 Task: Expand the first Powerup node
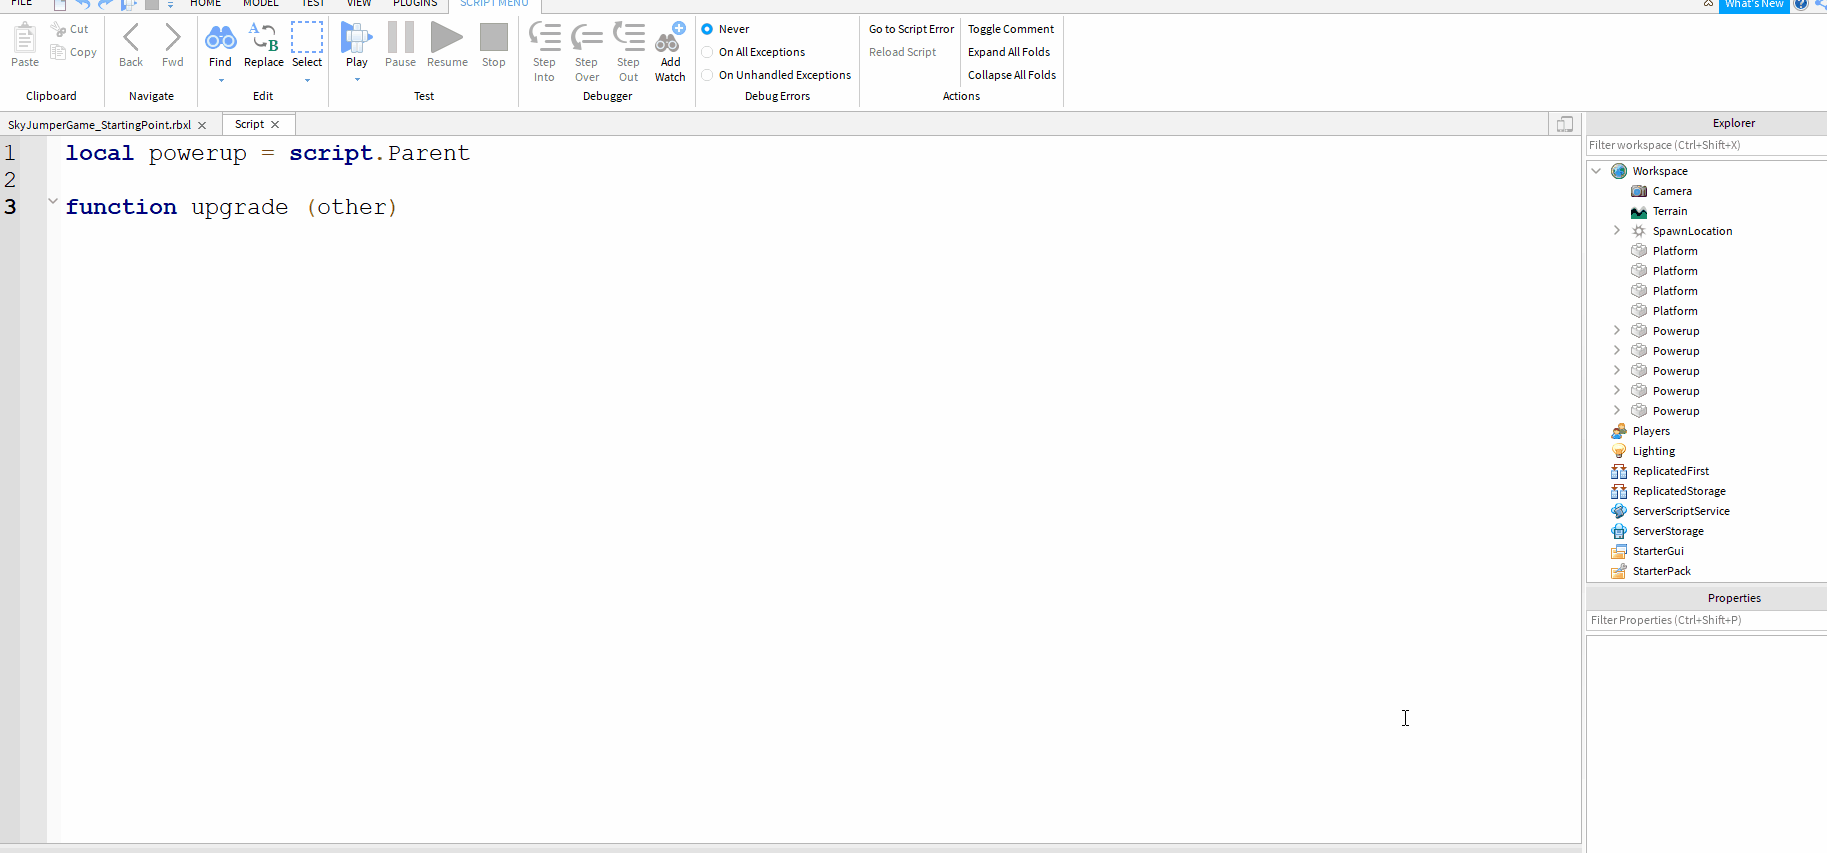(1617, 331)
